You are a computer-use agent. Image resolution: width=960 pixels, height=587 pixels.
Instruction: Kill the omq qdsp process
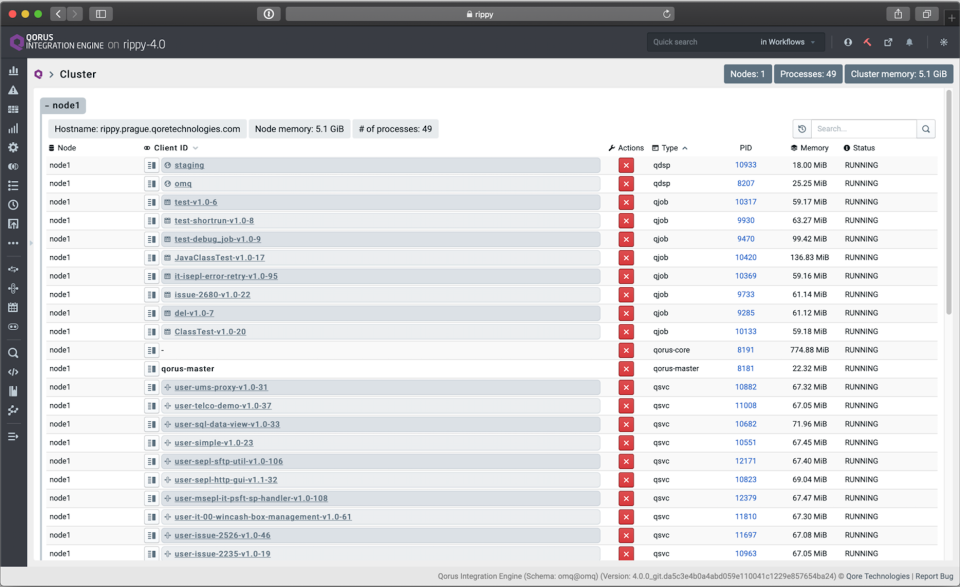tap(626, 184)
